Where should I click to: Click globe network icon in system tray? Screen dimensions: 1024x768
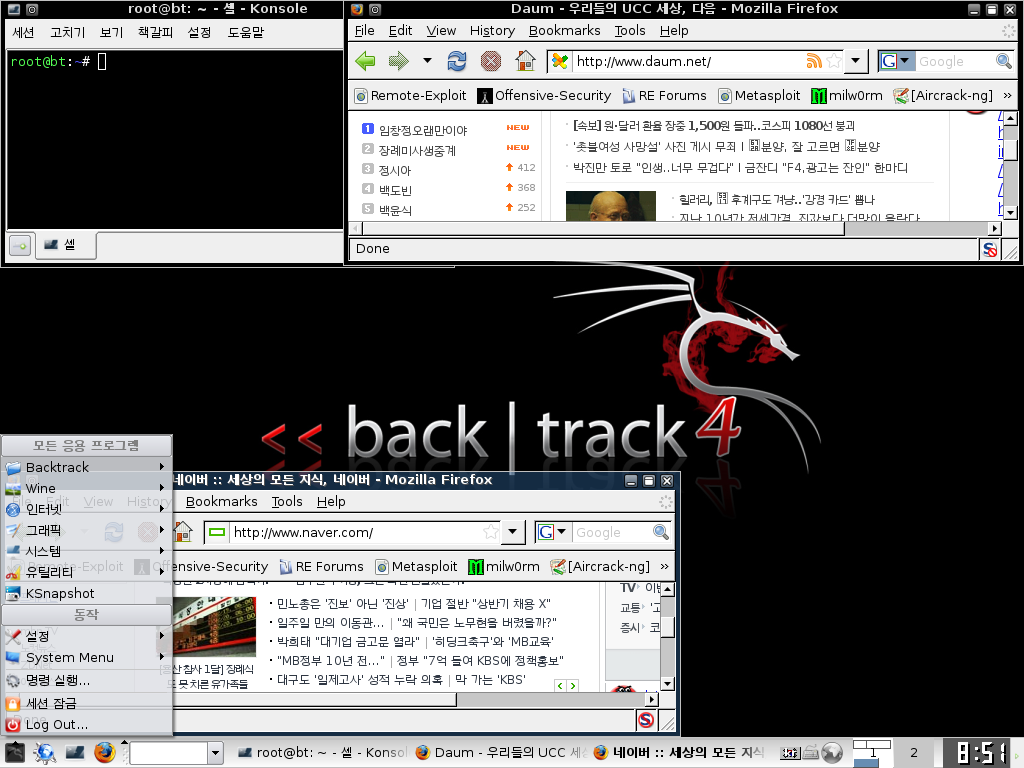[x=832, y=753]
